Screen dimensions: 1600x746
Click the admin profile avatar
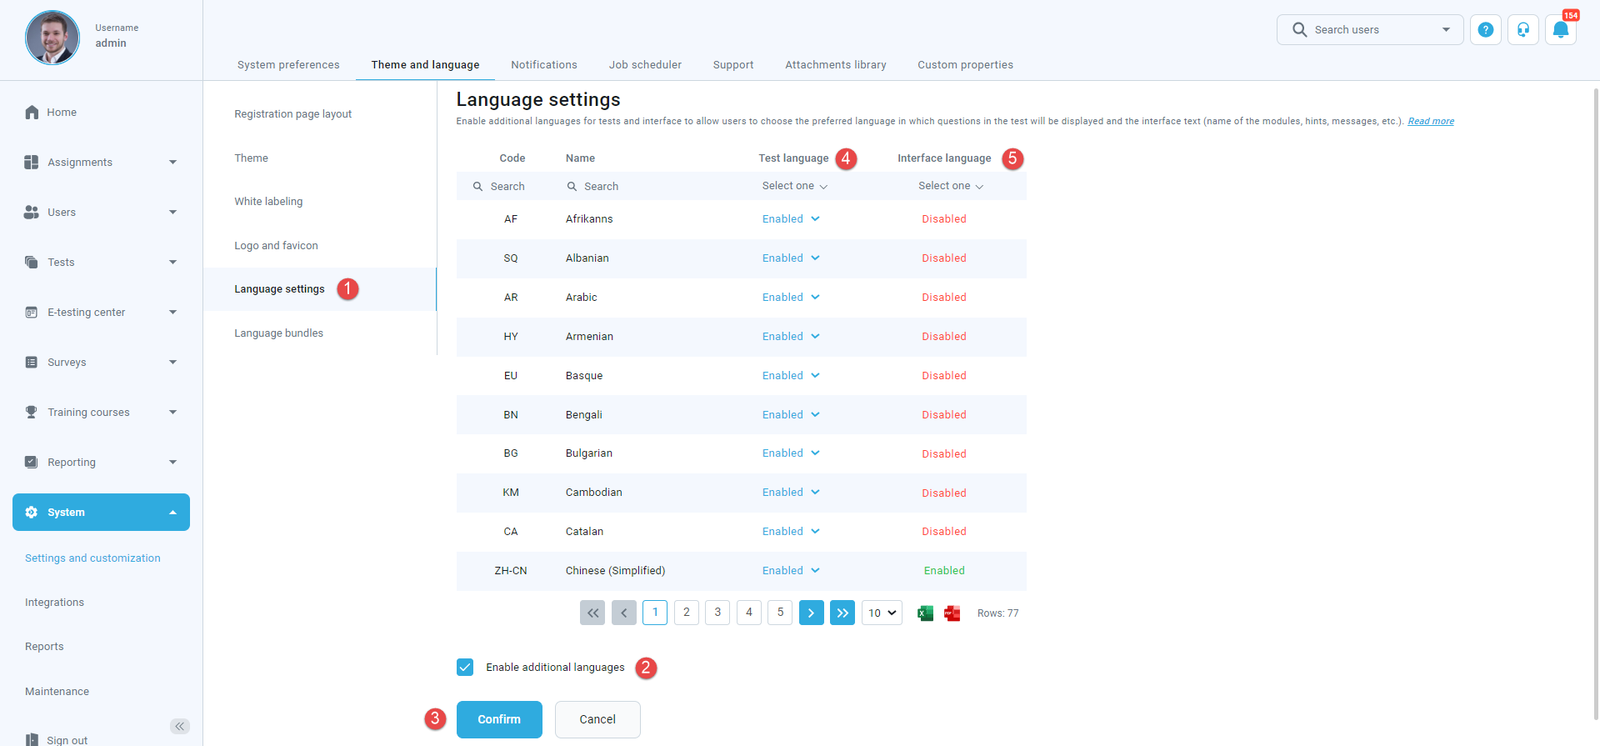pos(52,37)
